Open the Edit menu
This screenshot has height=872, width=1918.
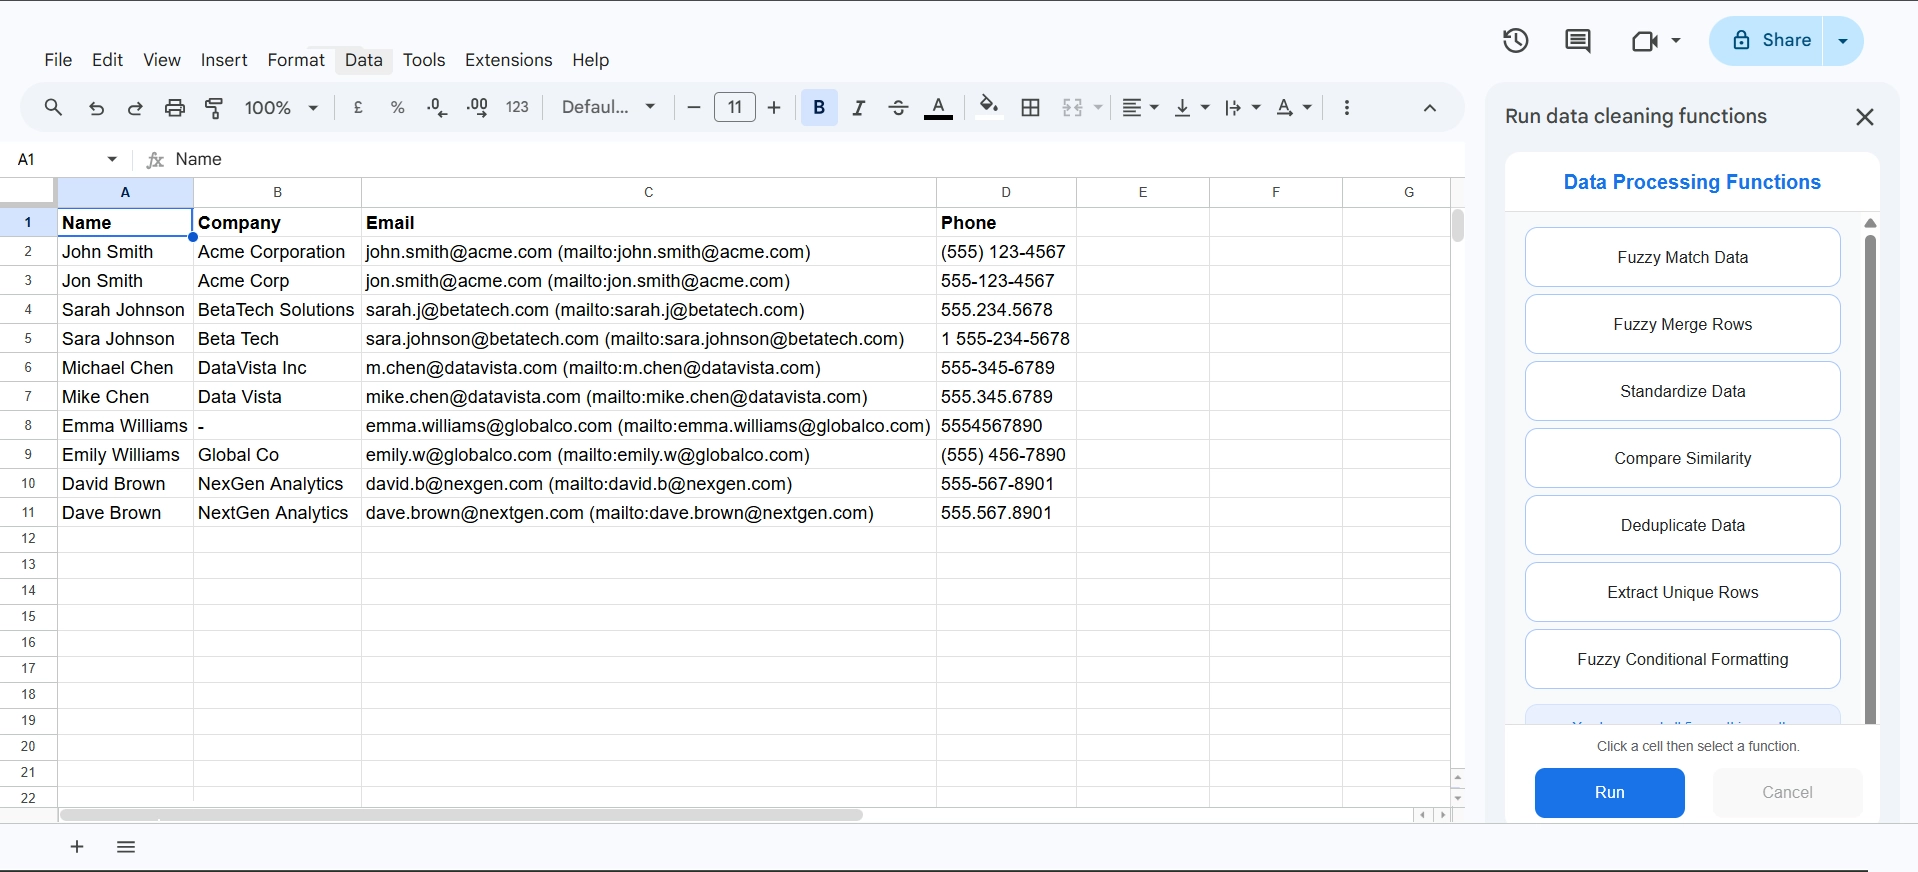click(x=107, y=60)
